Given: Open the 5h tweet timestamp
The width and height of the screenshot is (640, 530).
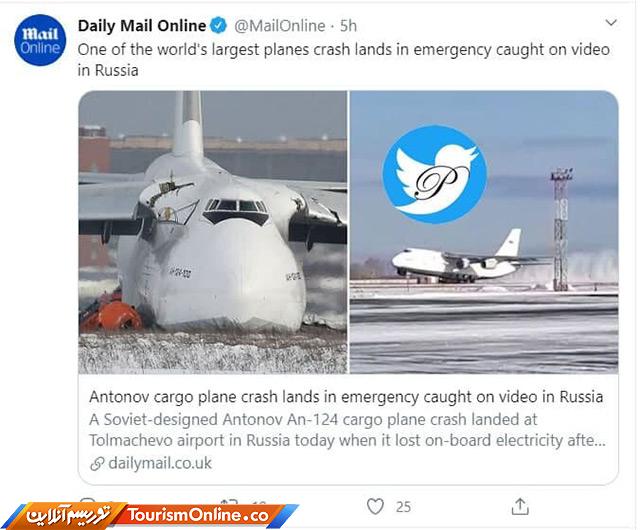Looking at the screenshot, I should pyautogui.click(x=348, y=26).
